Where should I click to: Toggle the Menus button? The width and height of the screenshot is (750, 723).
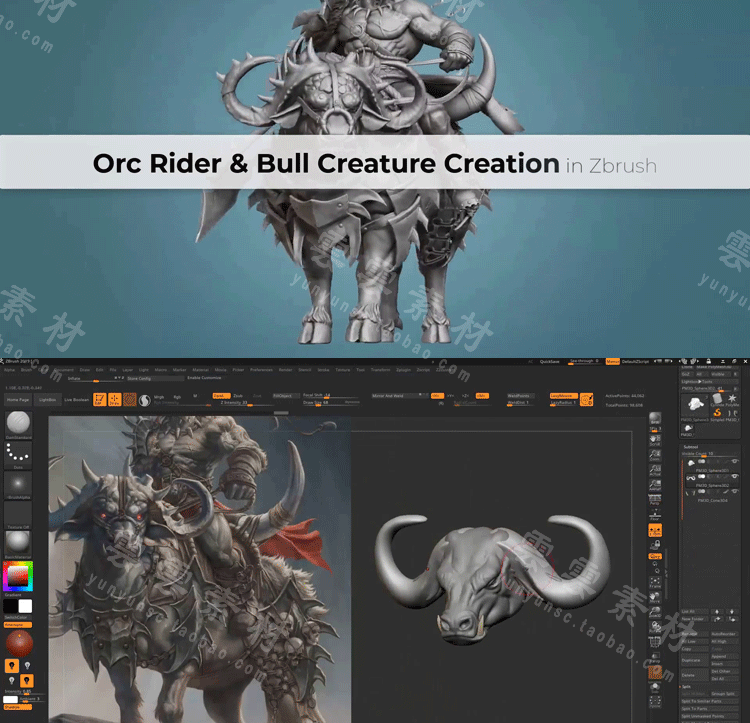tap(613, 362)
